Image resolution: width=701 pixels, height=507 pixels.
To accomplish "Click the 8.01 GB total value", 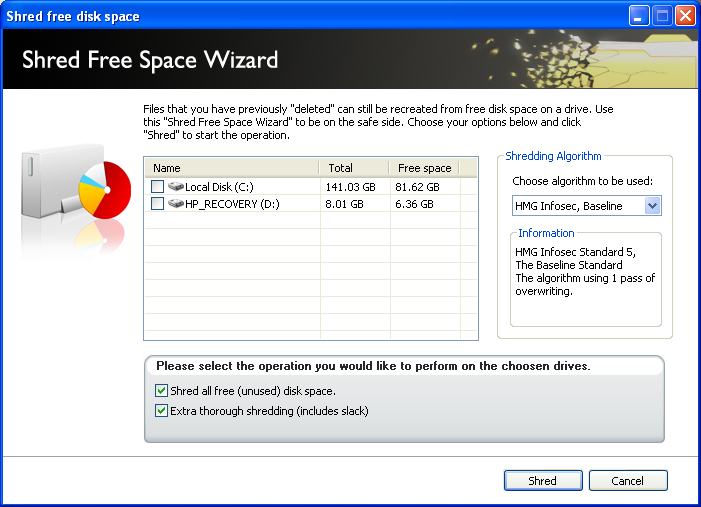I will 344,204.
